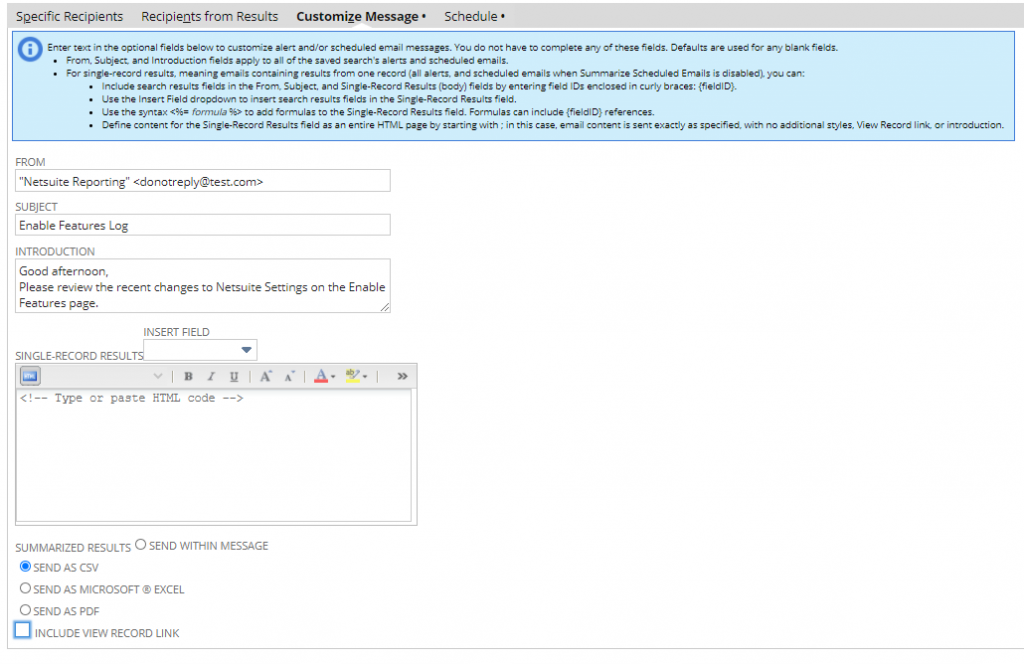Image resolution: width=1024 pixels, height=664 pixels.
Task: Click the red font color A icon
Action: pyautogui.click(x=321, y=376)
